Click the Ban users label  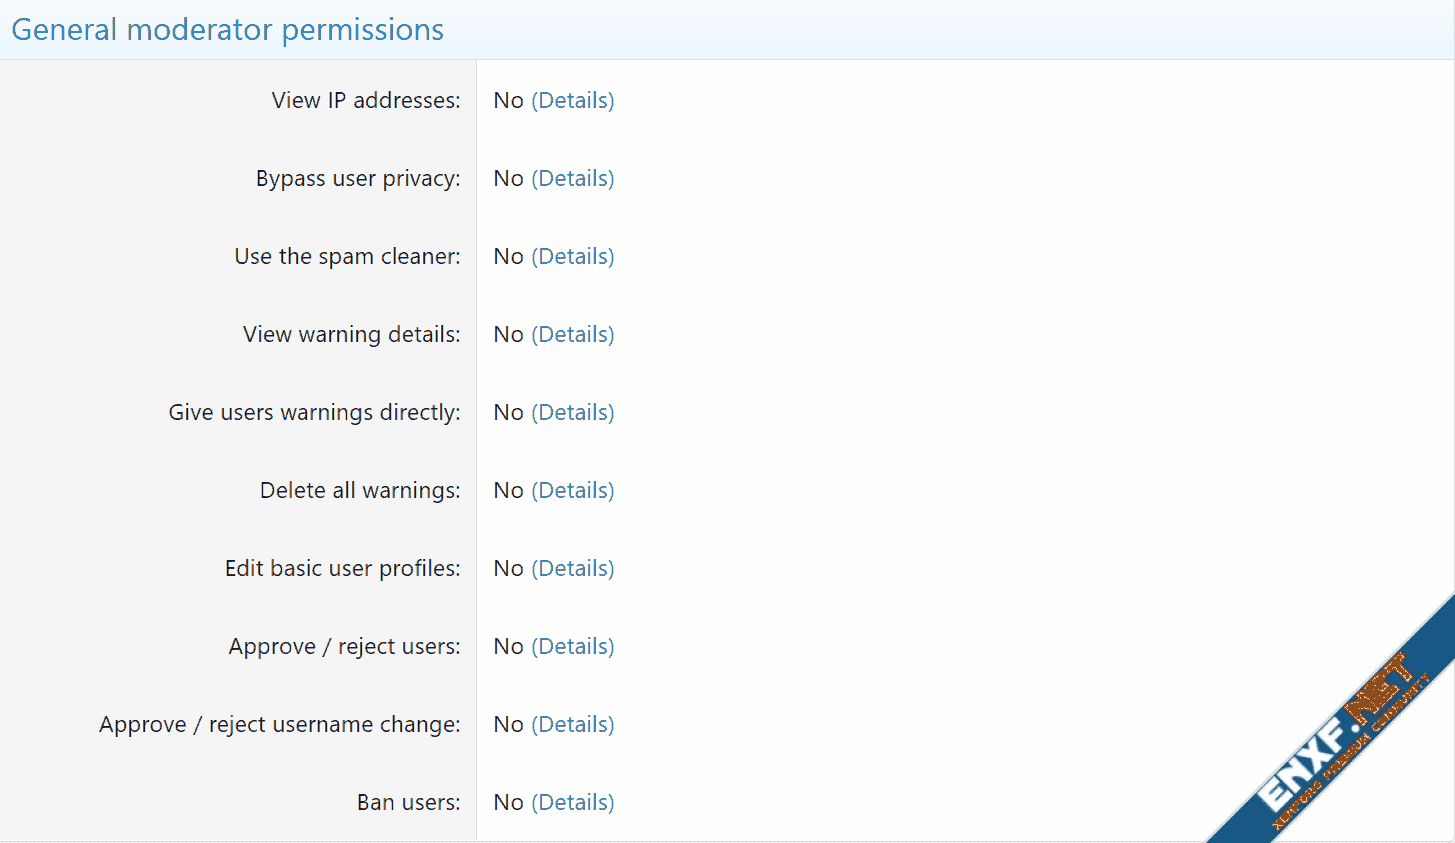pyautogui.click(x=408, y=802)
